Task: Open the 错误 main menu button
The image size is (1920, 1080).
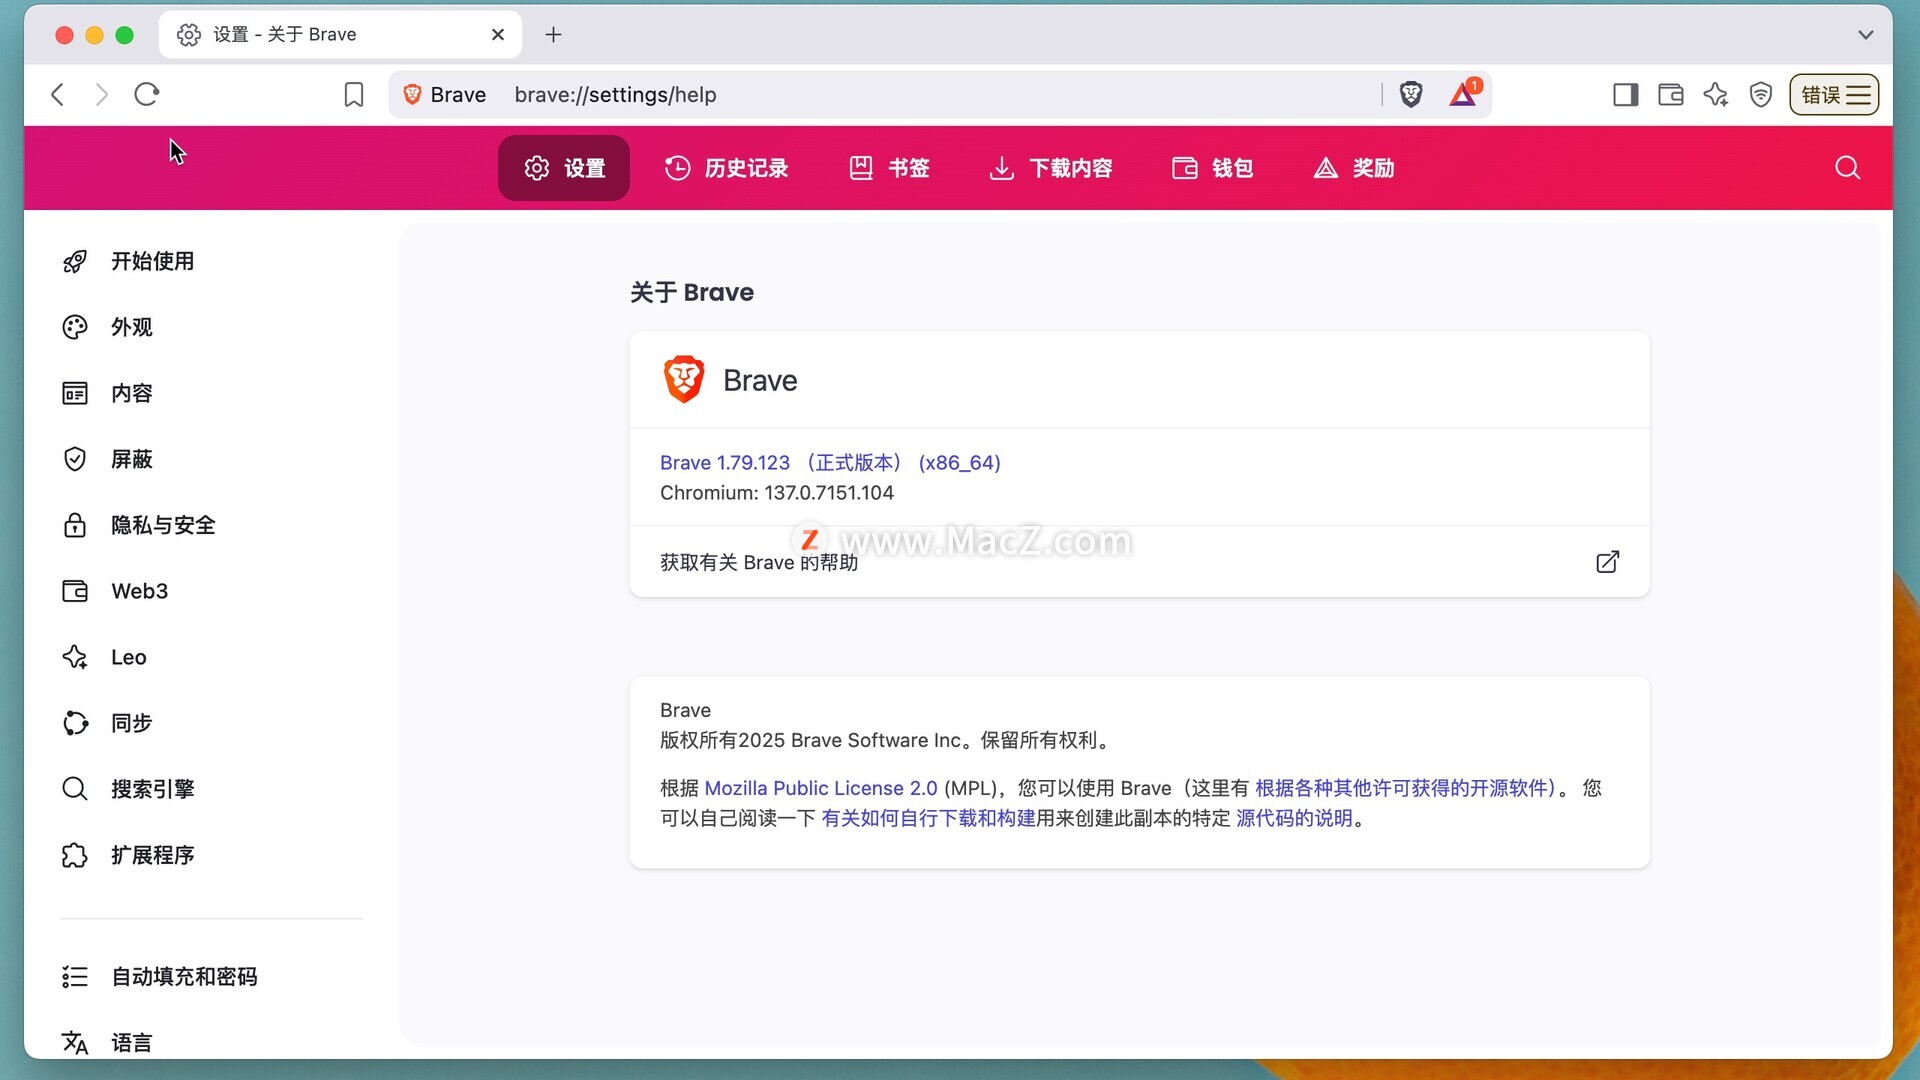Action: (x=1834, y=94)
